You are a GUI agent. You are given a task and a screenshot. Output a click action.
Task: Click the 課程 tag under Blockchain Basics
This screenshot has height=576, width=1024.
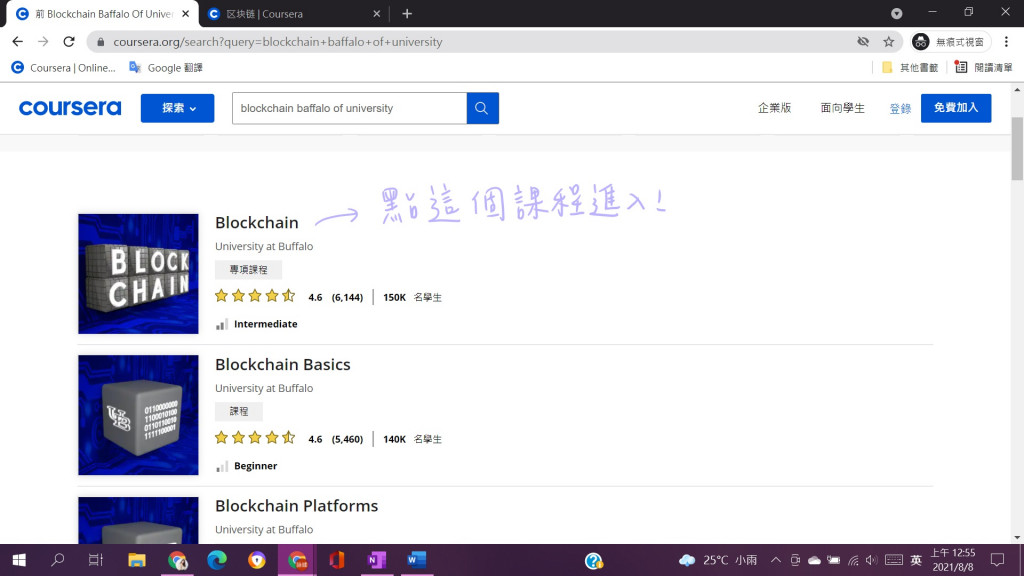click(239, 411)
